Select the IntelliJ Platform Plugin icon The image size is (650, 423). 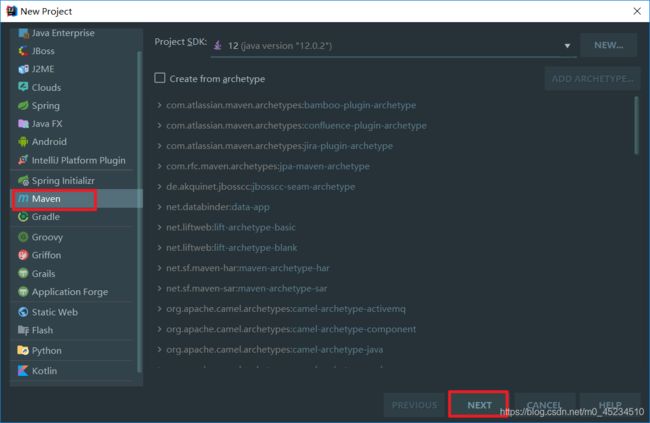[x=23, y=160]
